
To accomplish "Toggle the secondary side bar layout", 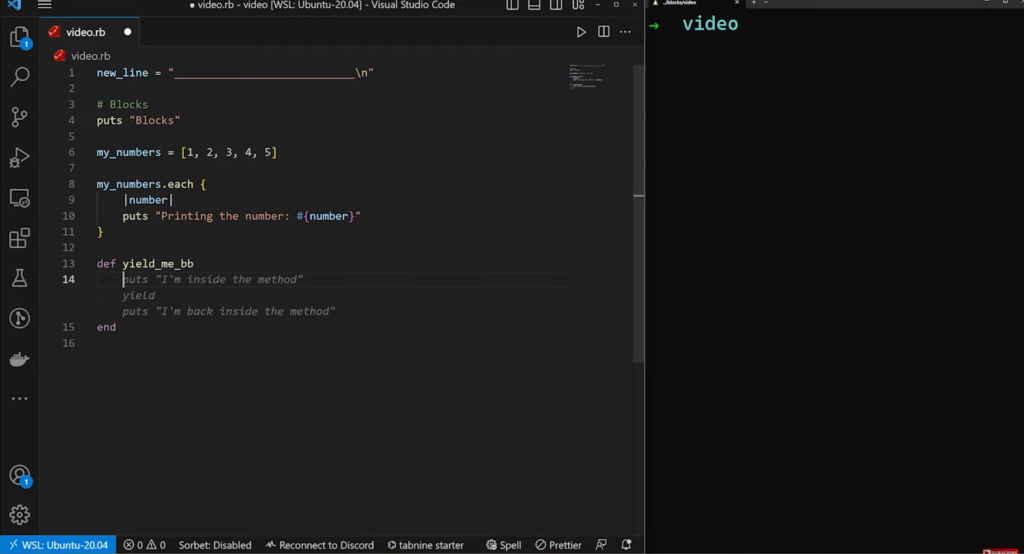I will pyautogui.click(x=556, y=5).
